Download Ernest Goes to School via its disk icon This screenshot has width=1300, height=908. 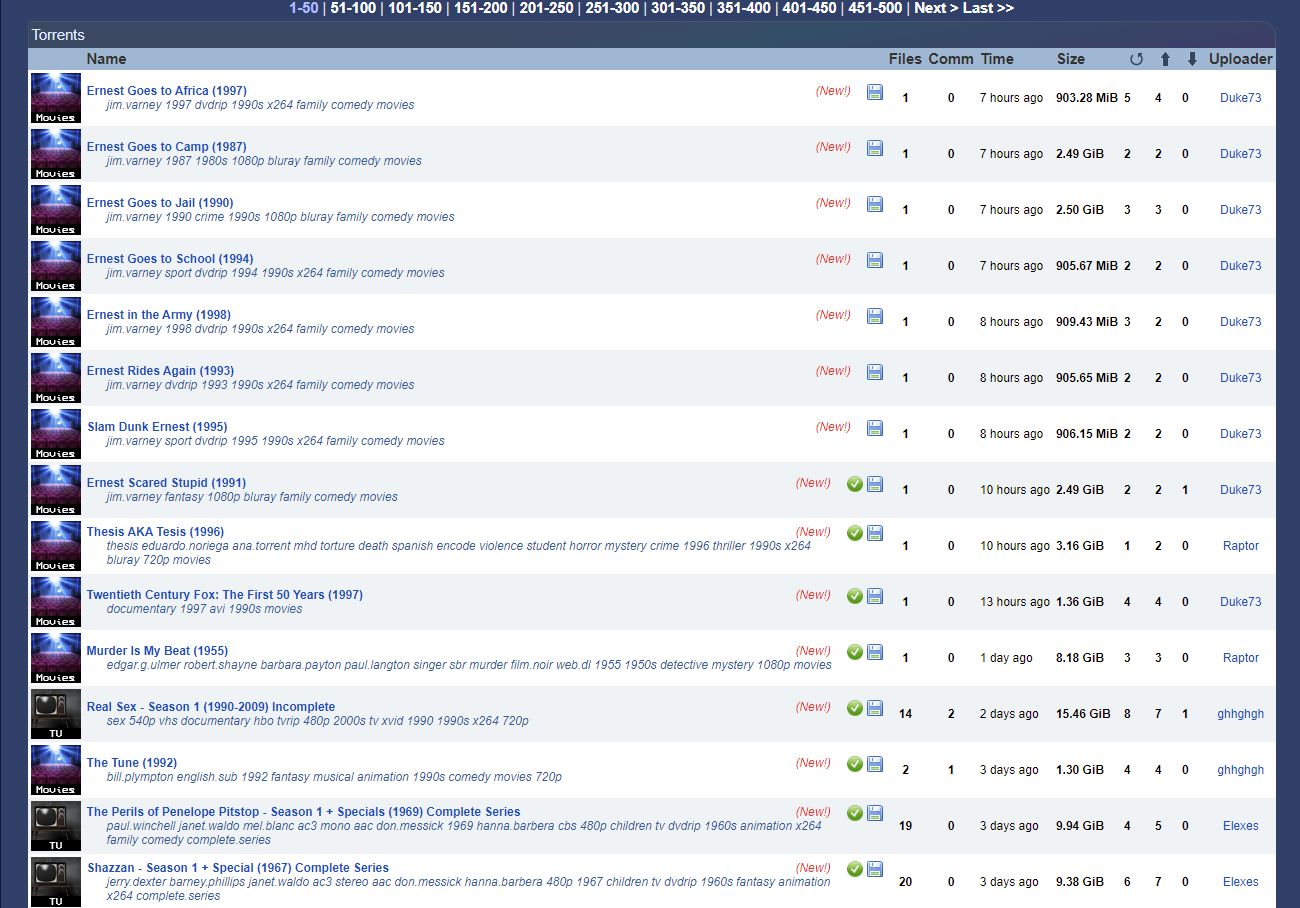coord(875,260)
